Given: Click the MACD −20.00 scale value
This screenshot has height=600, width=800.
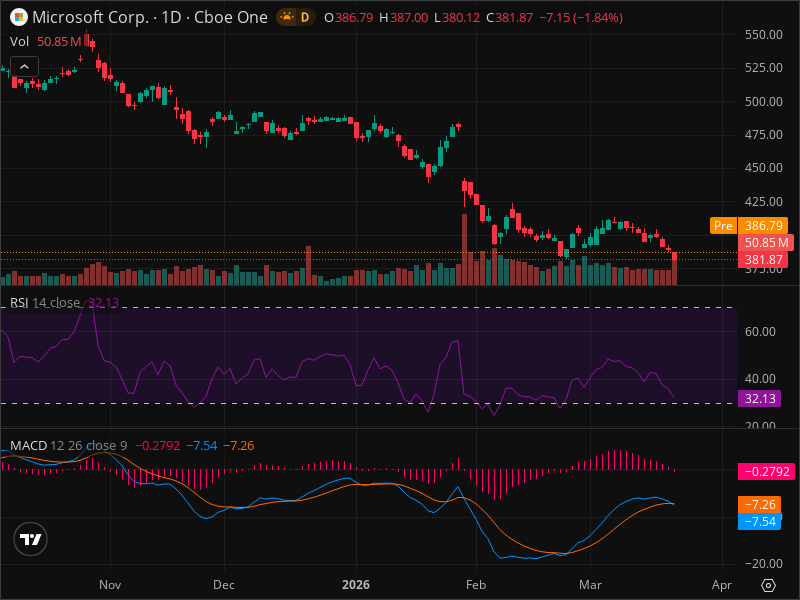Looking at the screenshot, I should pyautogui.click(x=763, y=564).
